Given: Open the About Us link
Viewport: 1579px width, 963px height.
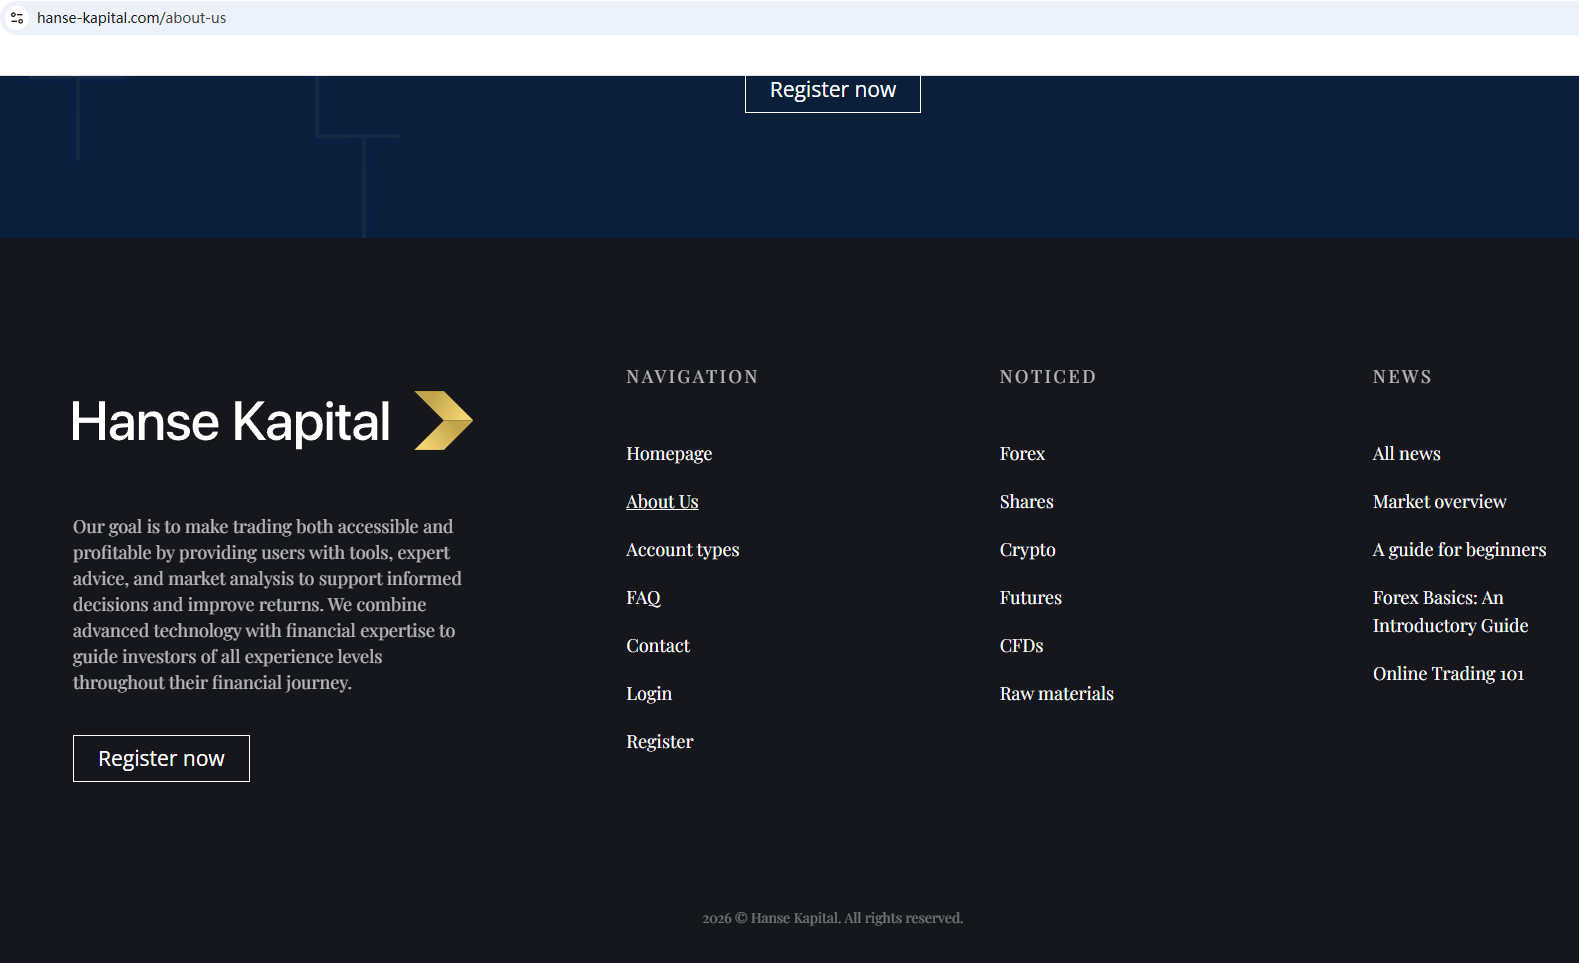Looking at the screenshot, I should tap(662, 502).
